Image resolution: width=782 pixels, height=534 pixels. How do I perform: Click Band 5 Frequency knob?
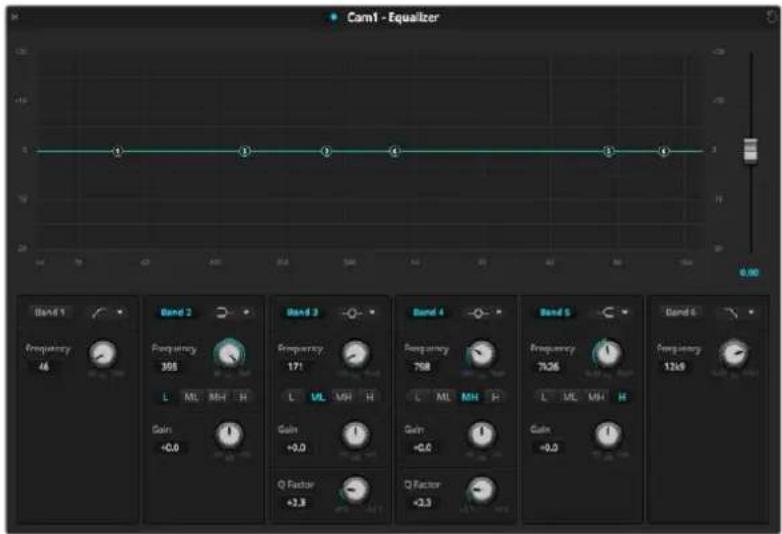pos(607,354)
